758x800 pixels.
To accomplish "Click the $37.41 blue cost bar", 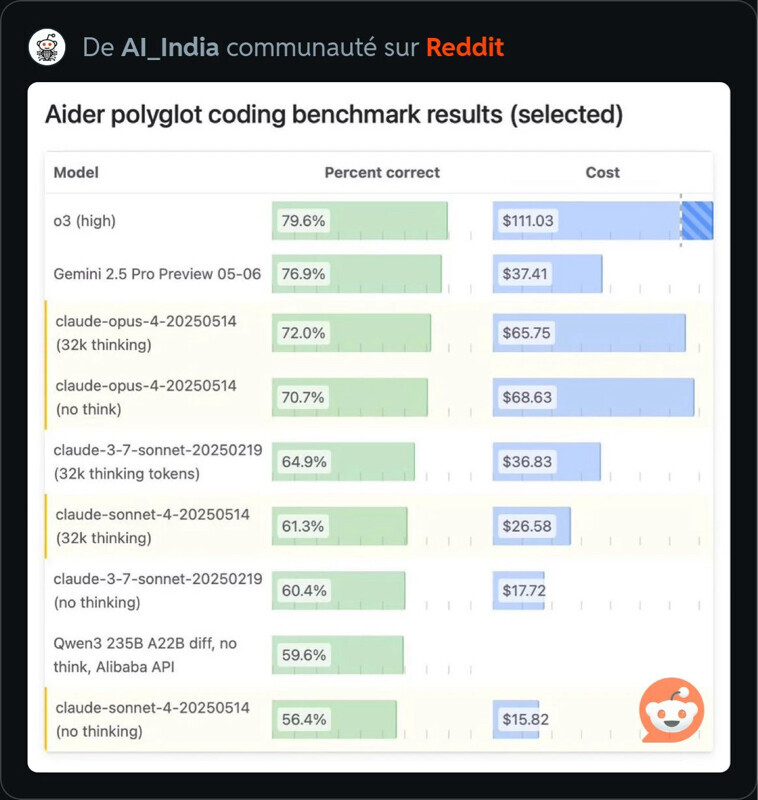I will tap(547, 273).
